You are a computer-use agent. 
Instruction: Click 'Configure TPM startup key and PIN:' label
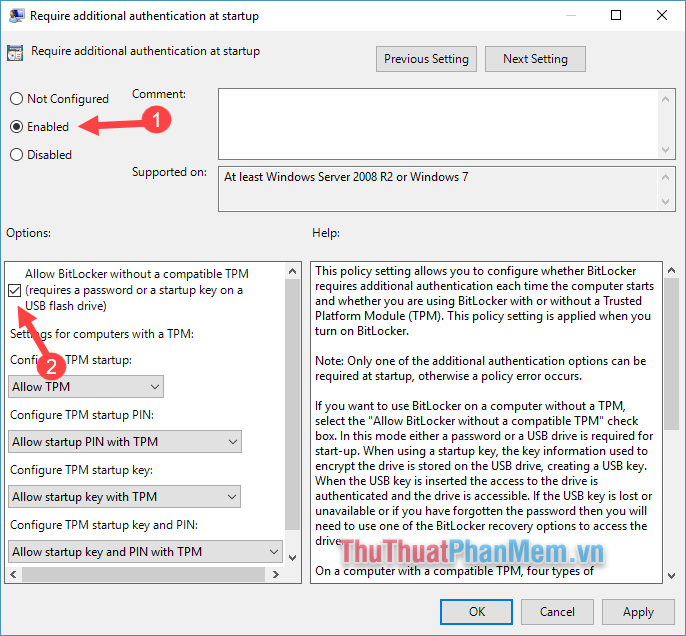click(104, 525)
